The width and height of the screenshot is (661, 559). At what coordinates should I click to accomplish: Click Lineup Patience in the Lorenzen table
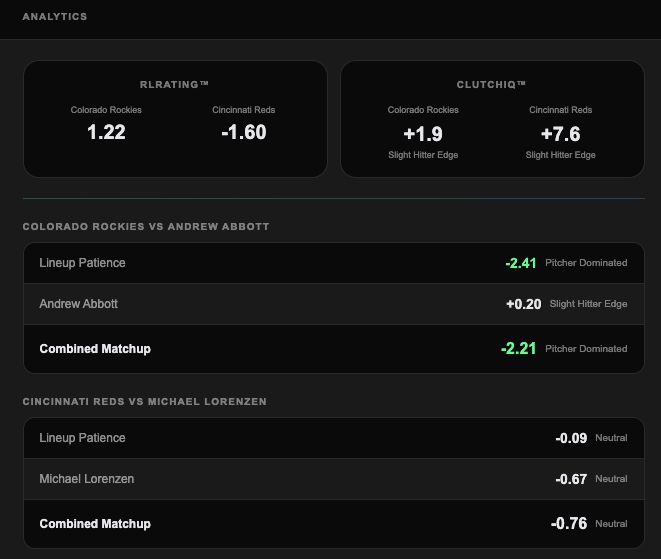[82, 438]
